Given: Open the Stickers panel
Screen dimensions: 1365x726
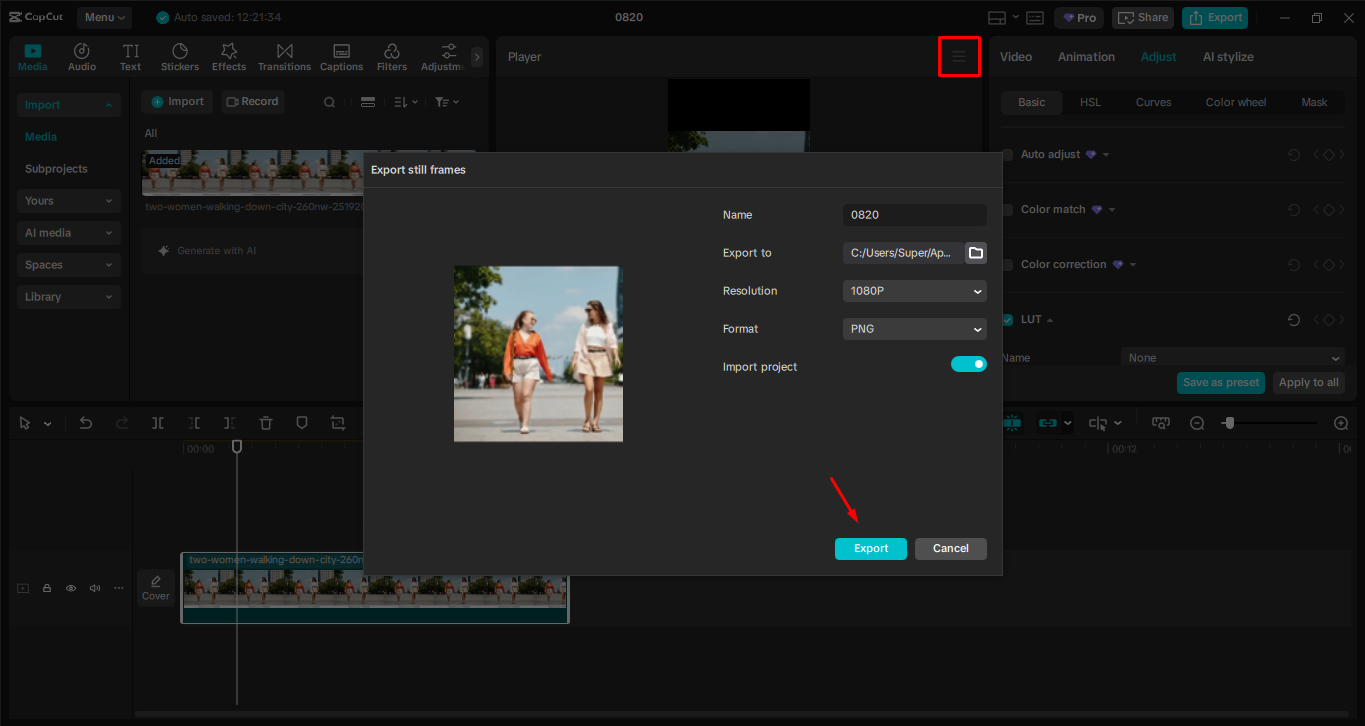Looking at the screenshot, I should pos(180,56).
